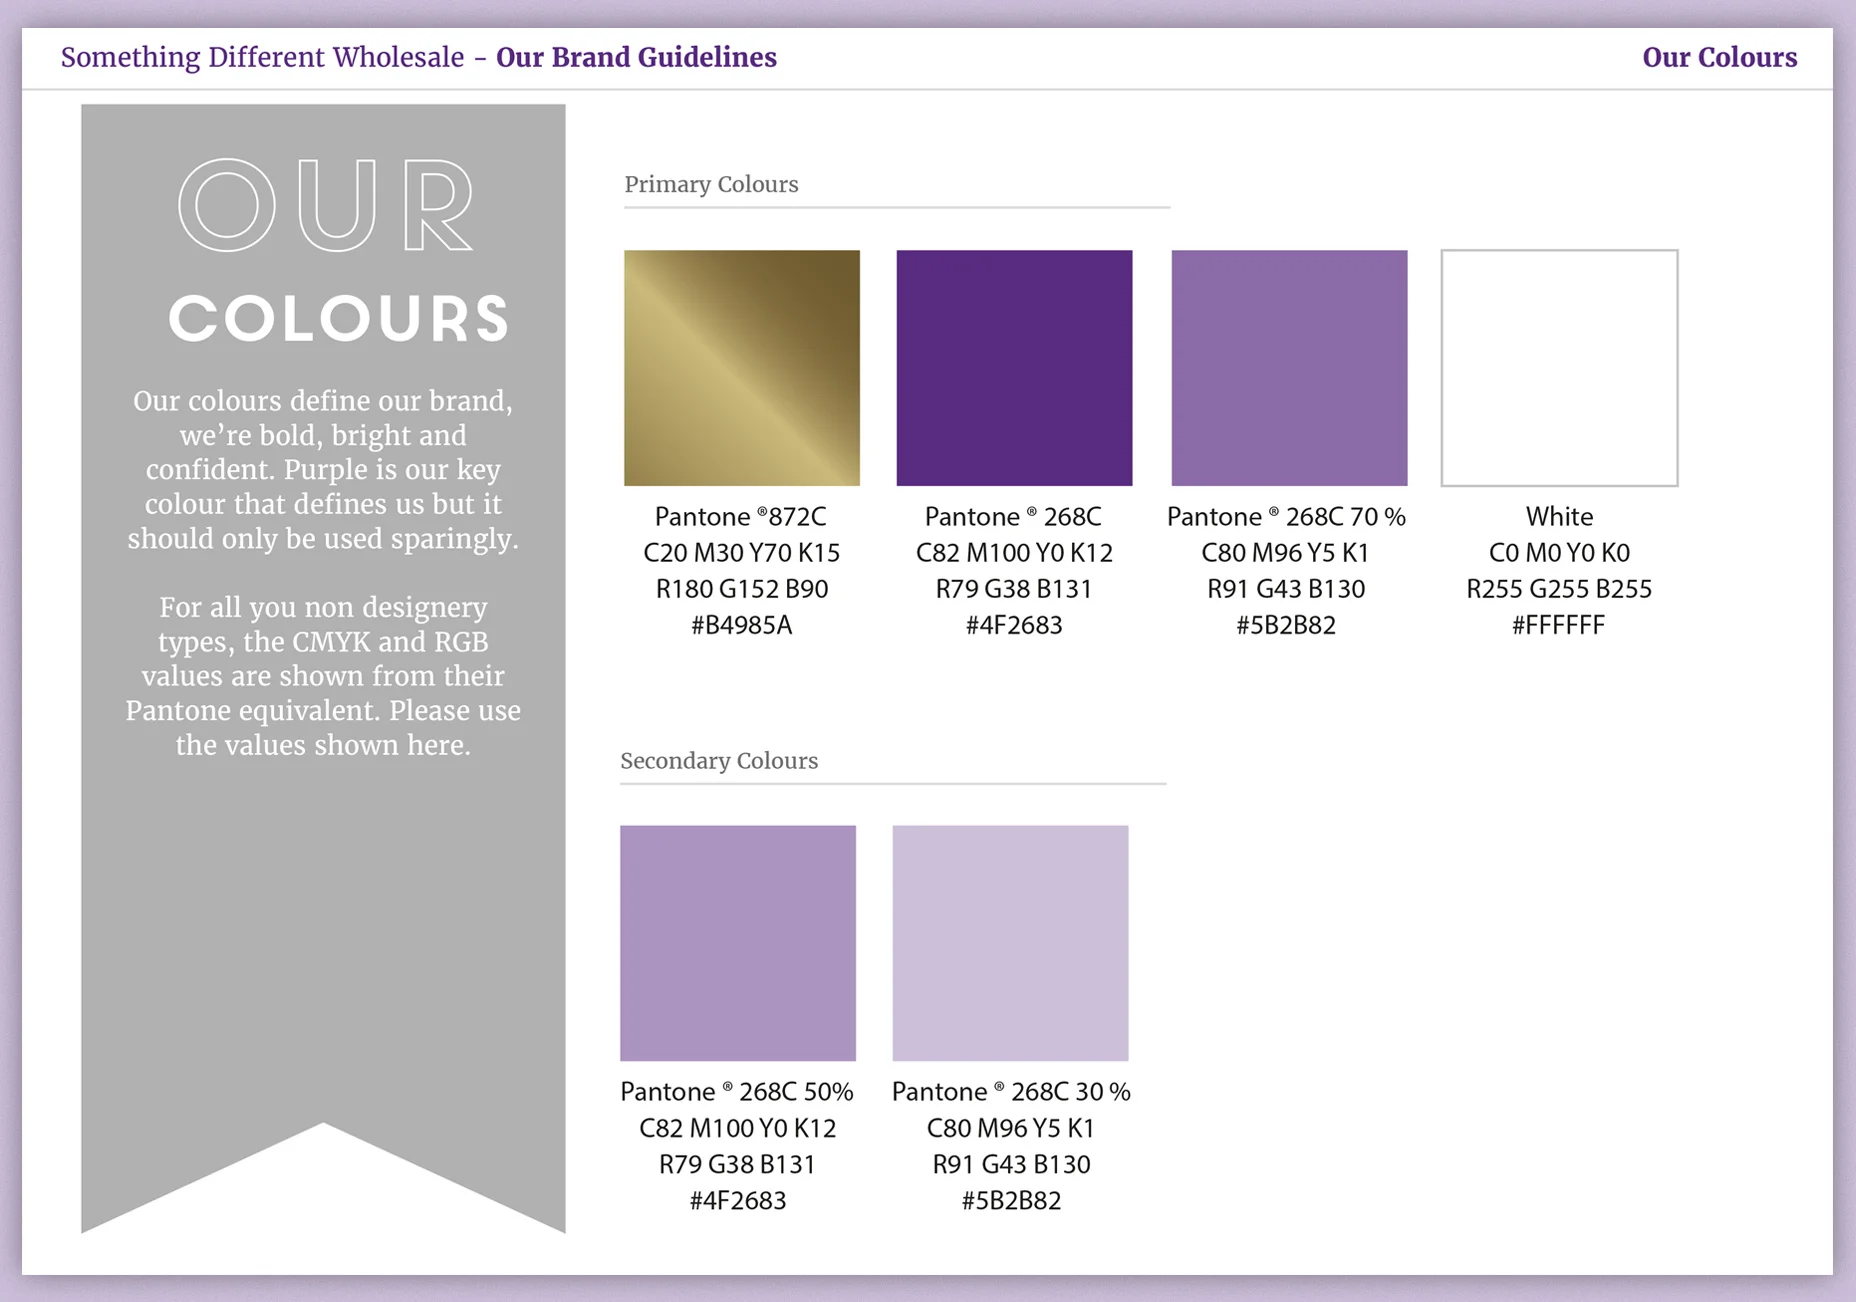Click "C80 M96 Y5 K1" under 268C 30%
The image size is (1856, 1302).
tap(1011, 1128)
